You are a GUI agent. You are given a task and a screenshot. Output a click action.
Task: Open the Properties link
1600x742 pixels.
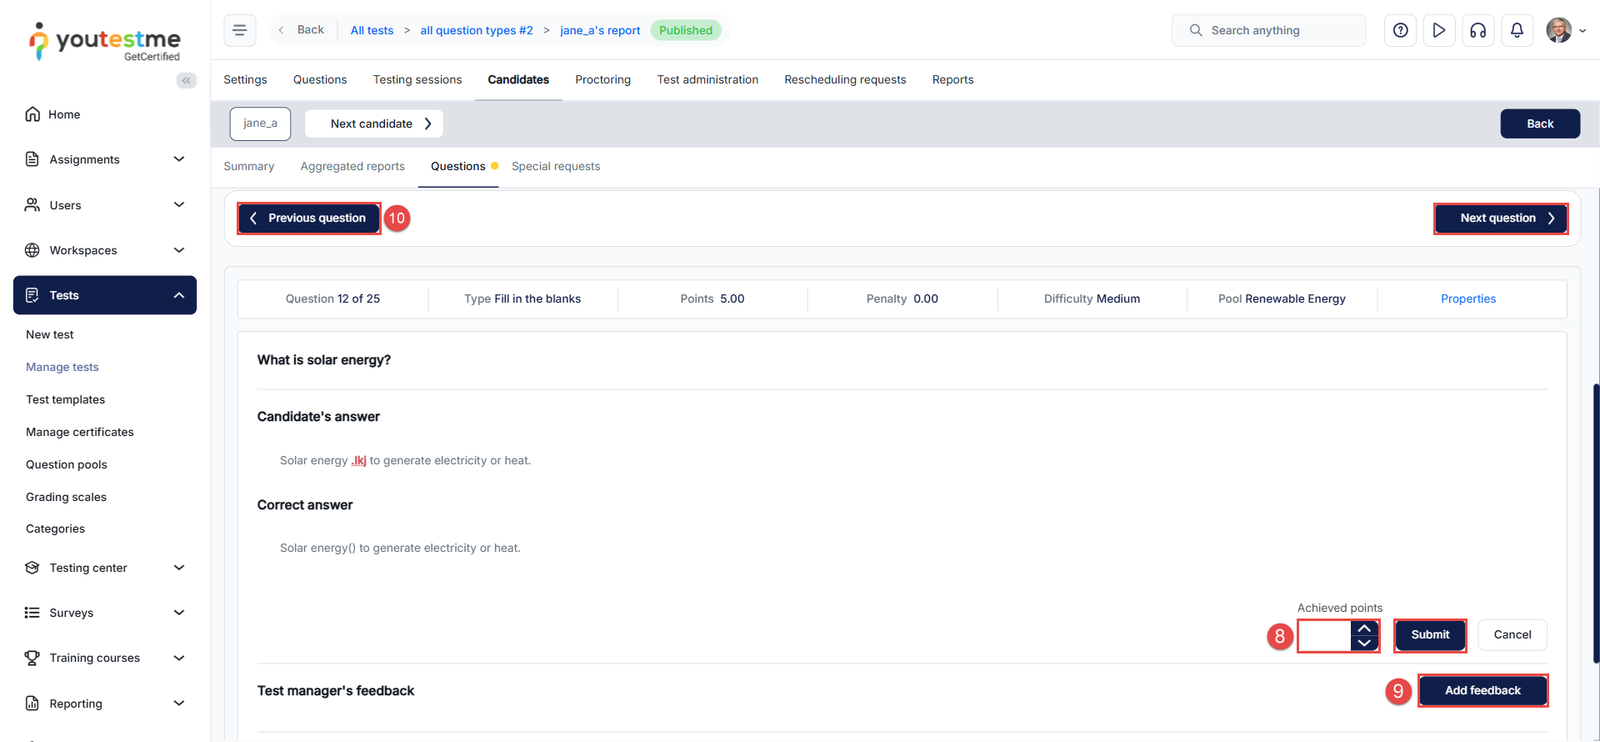point(1468,299)
